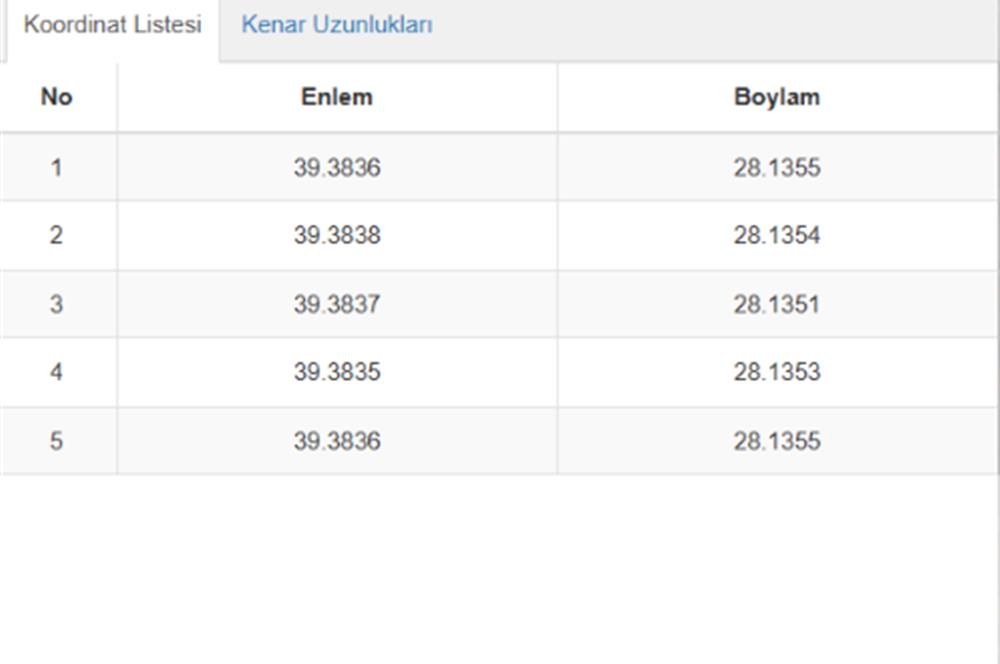Select Boylam value 28.1355 in row 5
The height and width of the screenshot is (664, 1000).
click(x=777, y=441)
